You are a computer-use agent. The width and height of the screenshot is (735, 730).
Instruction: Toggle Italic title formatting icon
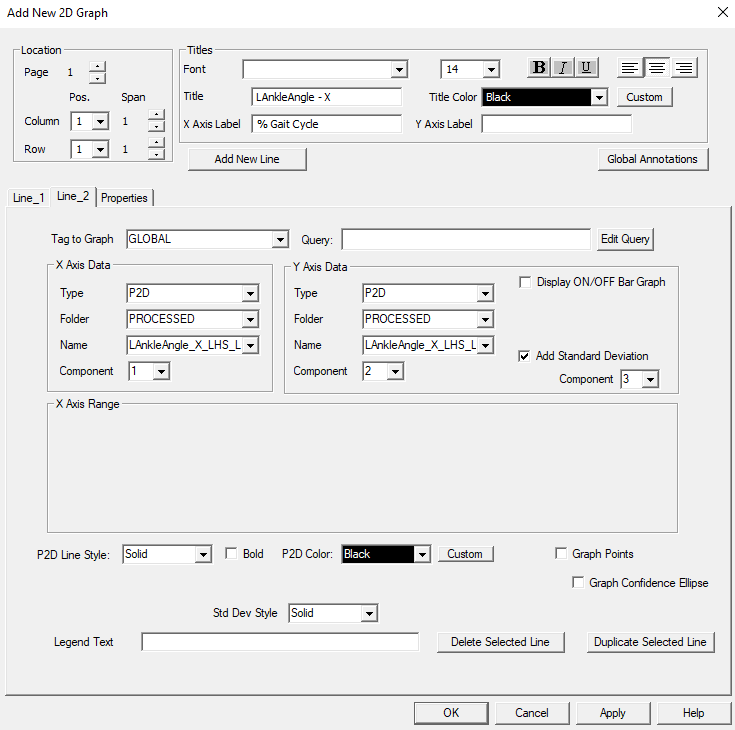563,68
